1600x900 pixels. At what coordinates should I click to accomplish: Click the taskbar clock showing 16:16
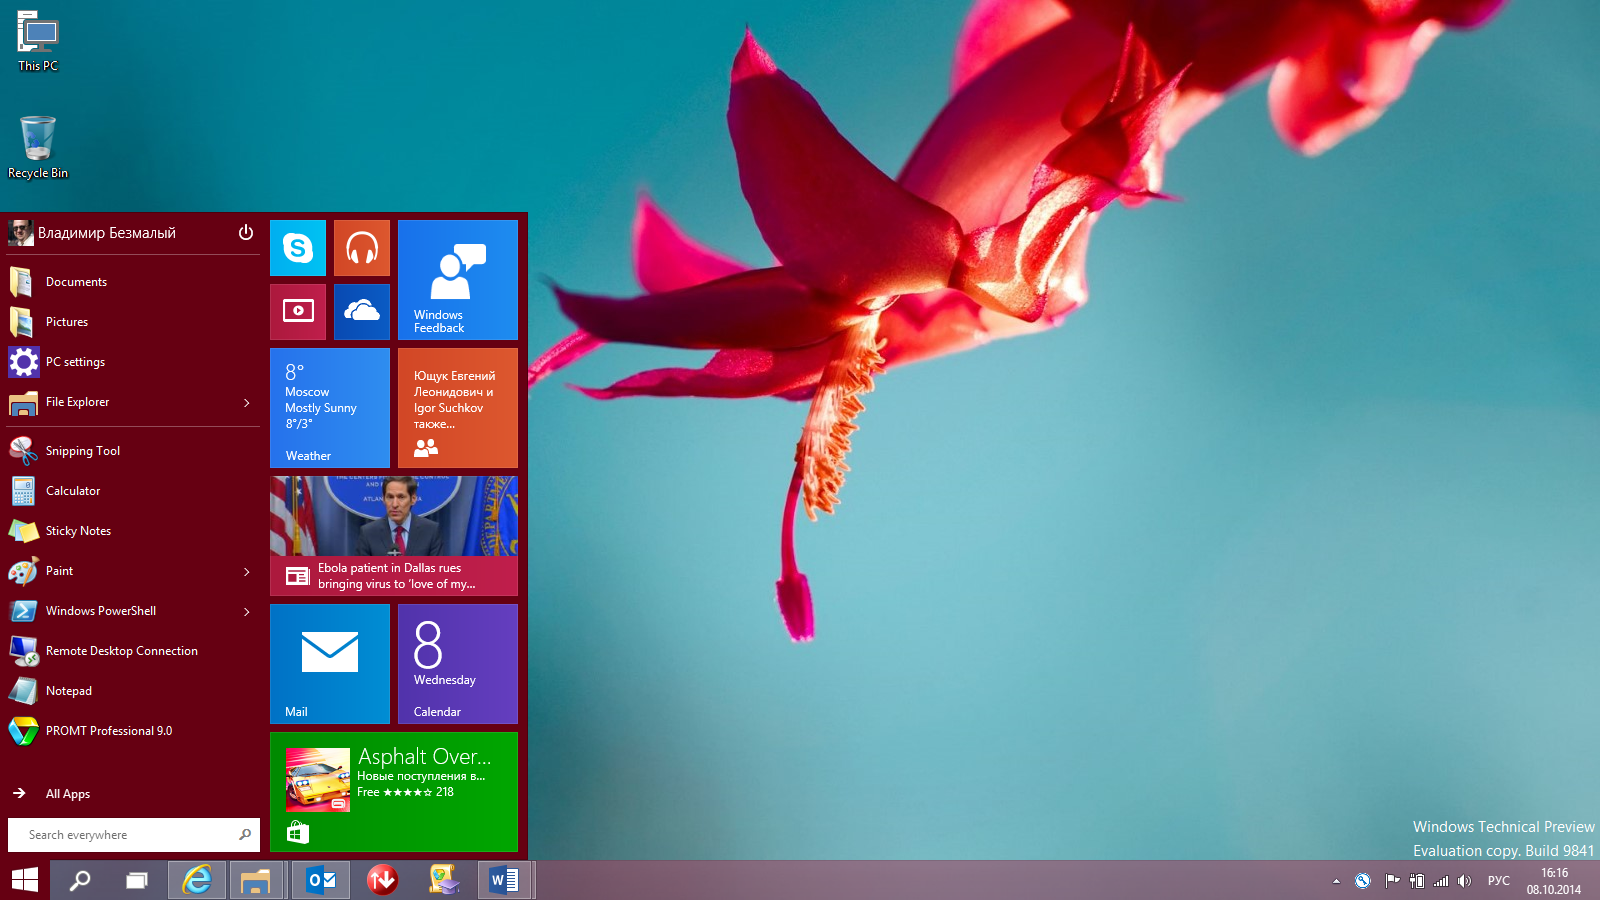(1554, 881)
